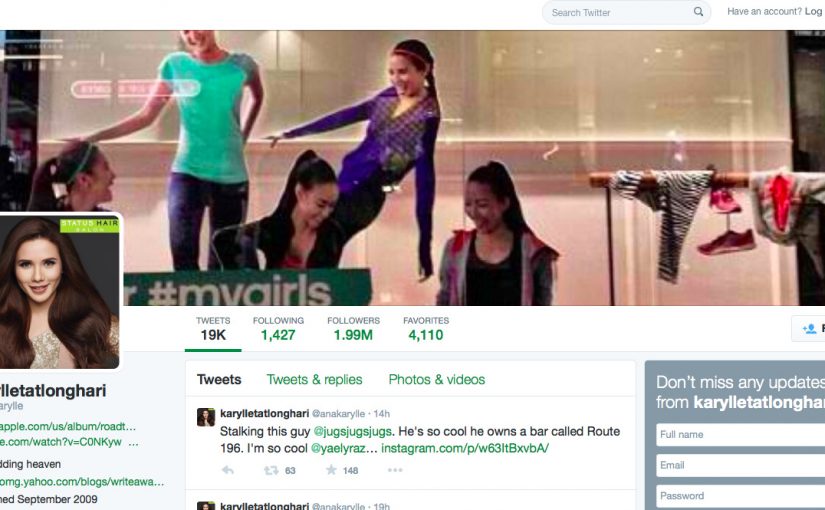
Task: Open karylle's profile photo
Action: pyautogui.click(x=59, y=292)
